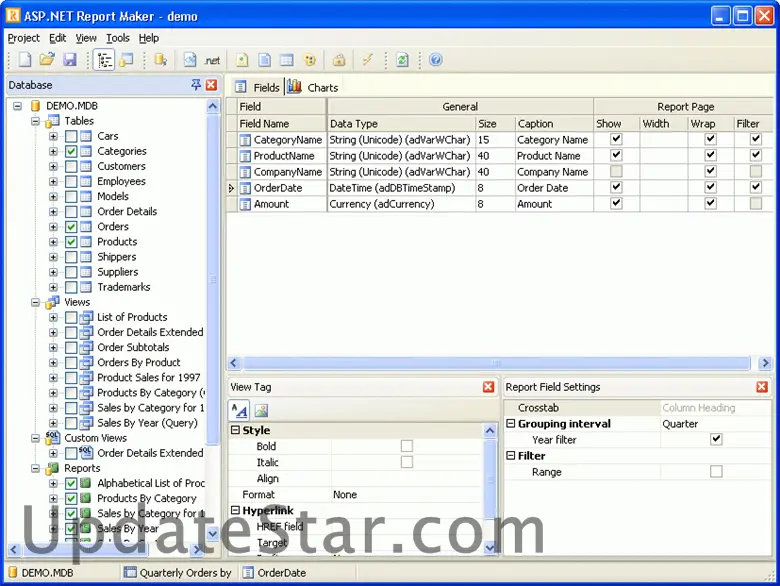
Task: Click the Data Type column header
Action: [x=401, y=123]
